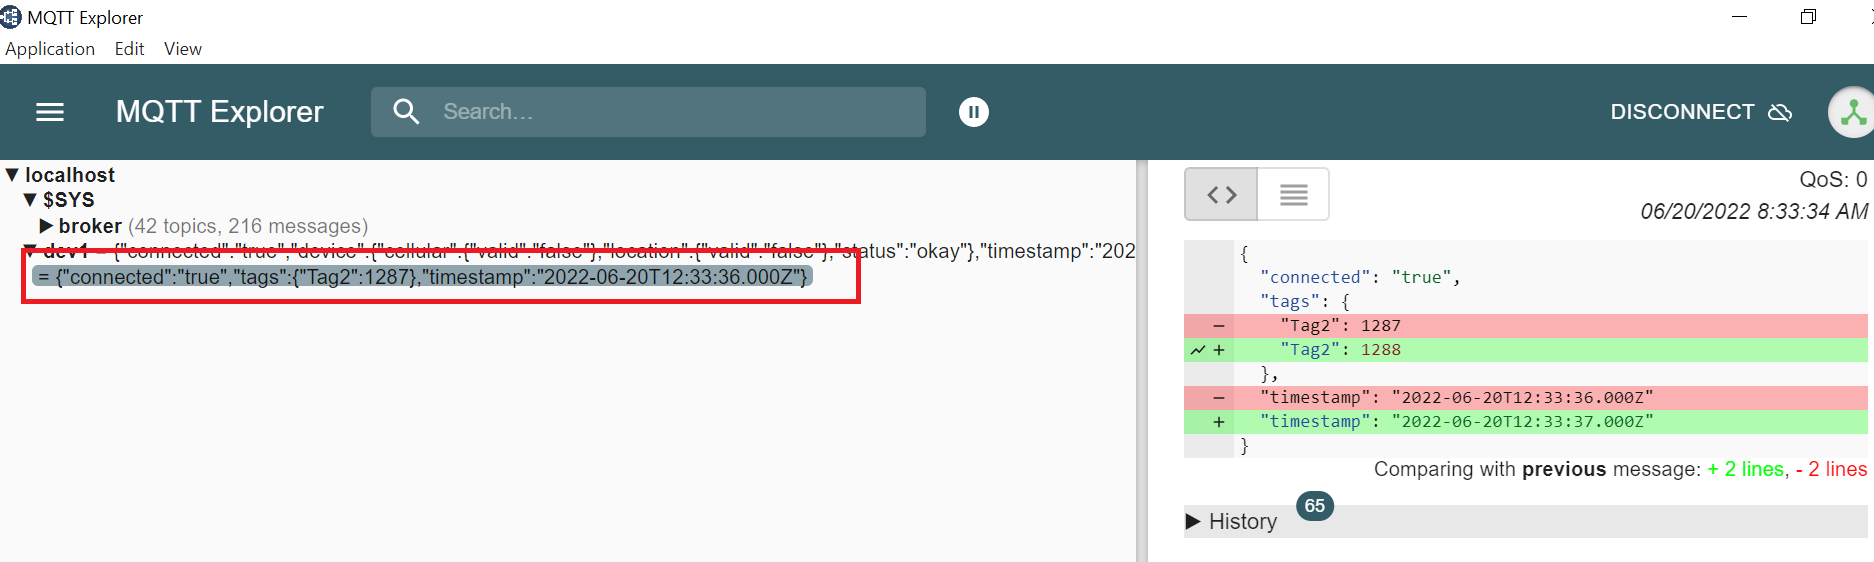Viewport: 1874px width, 562px height.
Task: Click the added timestamp 12:33:37 line
Action: pyautogui.click(x=1526, y=422)
